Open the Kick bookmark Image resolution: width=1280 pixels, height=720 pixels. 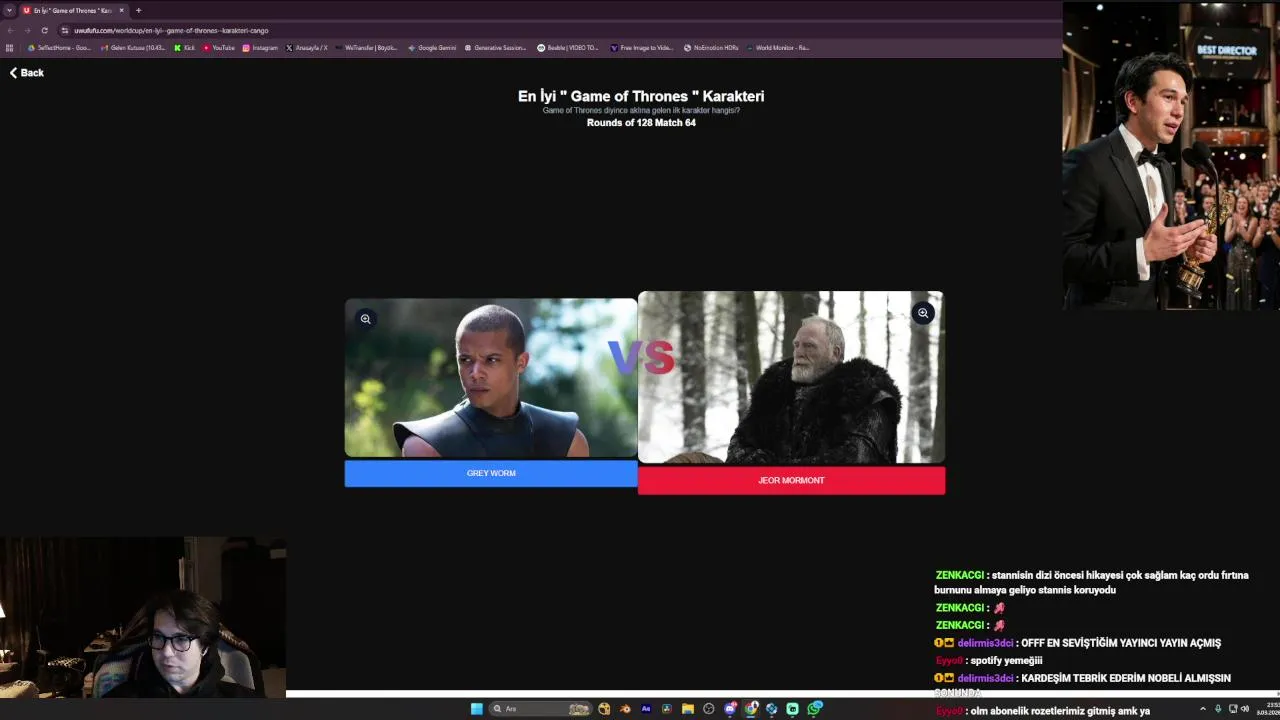185,48
